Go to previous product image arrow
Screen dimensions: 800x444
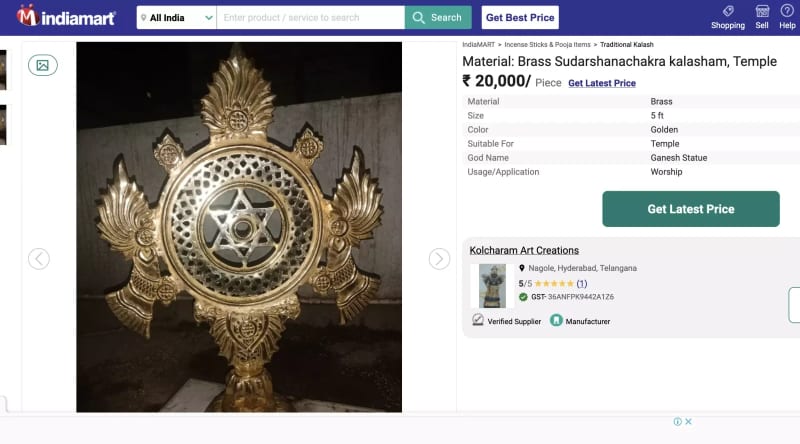pyautogui.click(x=39, y=259)
